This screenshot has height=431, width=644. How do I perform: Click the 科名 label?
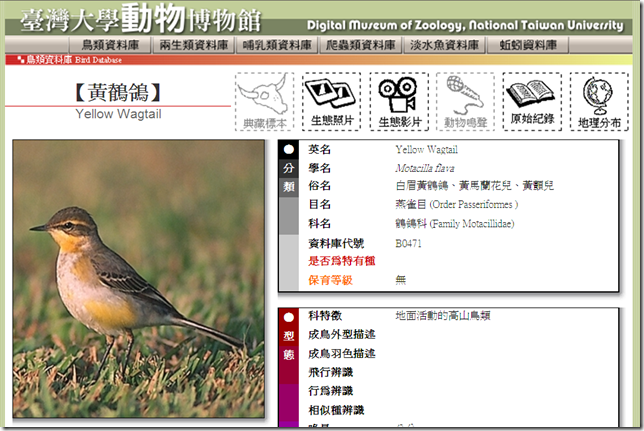pos(320,224)
